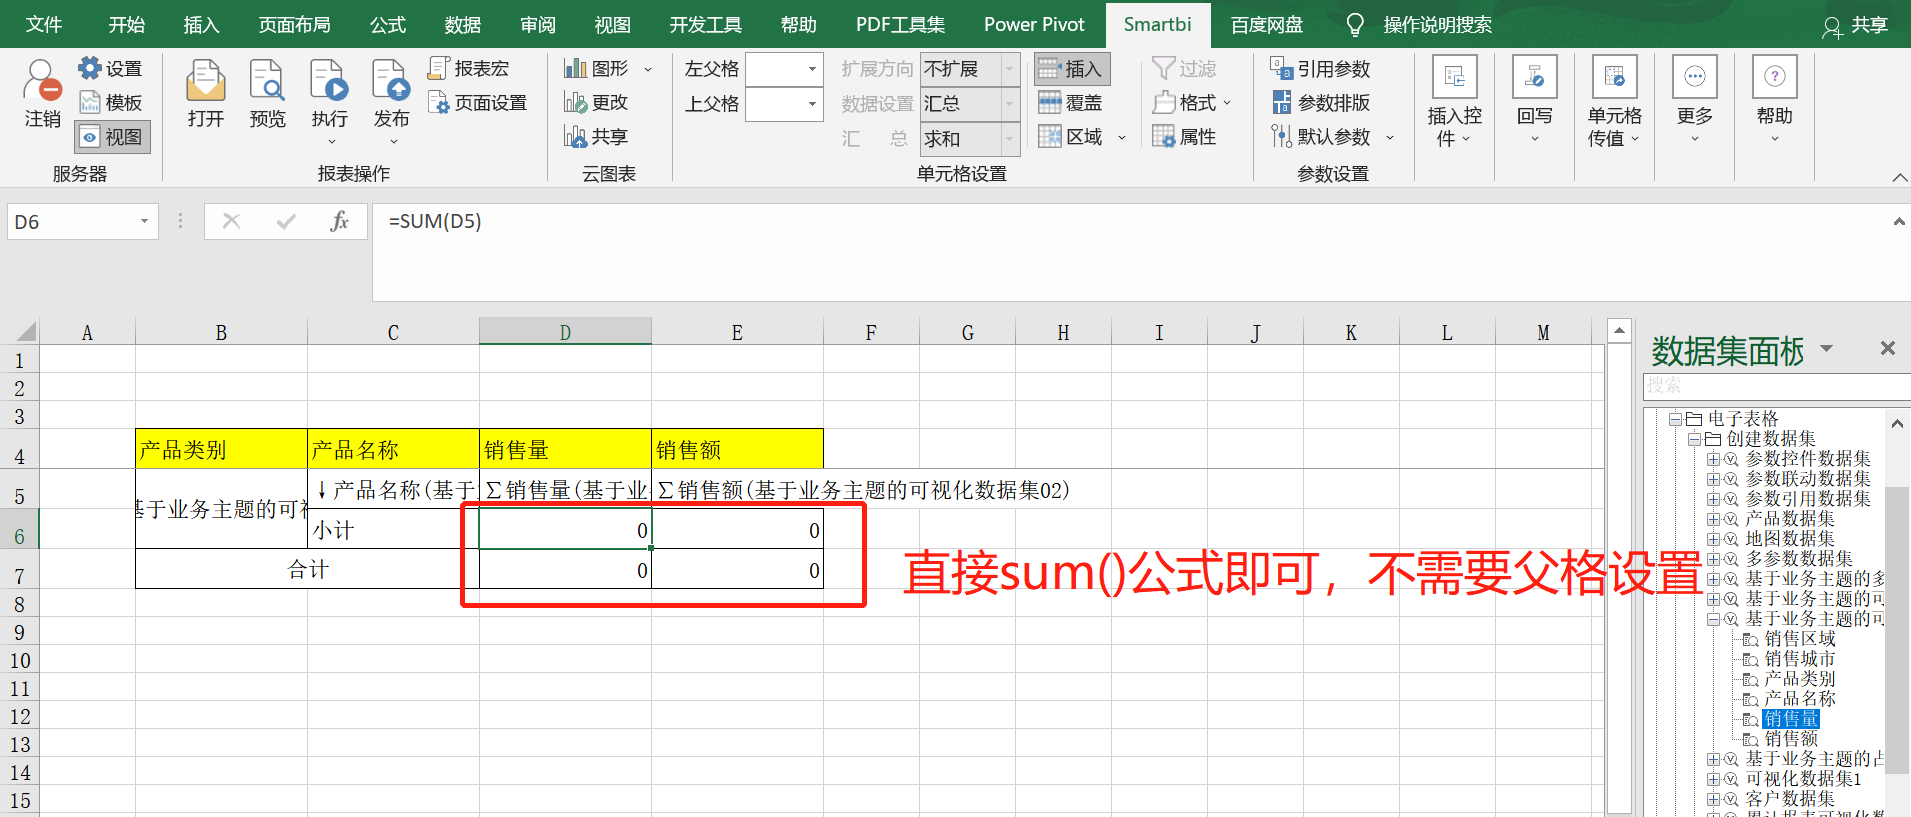Click the select-all corner of the sheet
Image resolution: width=1911 pixels, height=817 pixels.
coord(20,332)
